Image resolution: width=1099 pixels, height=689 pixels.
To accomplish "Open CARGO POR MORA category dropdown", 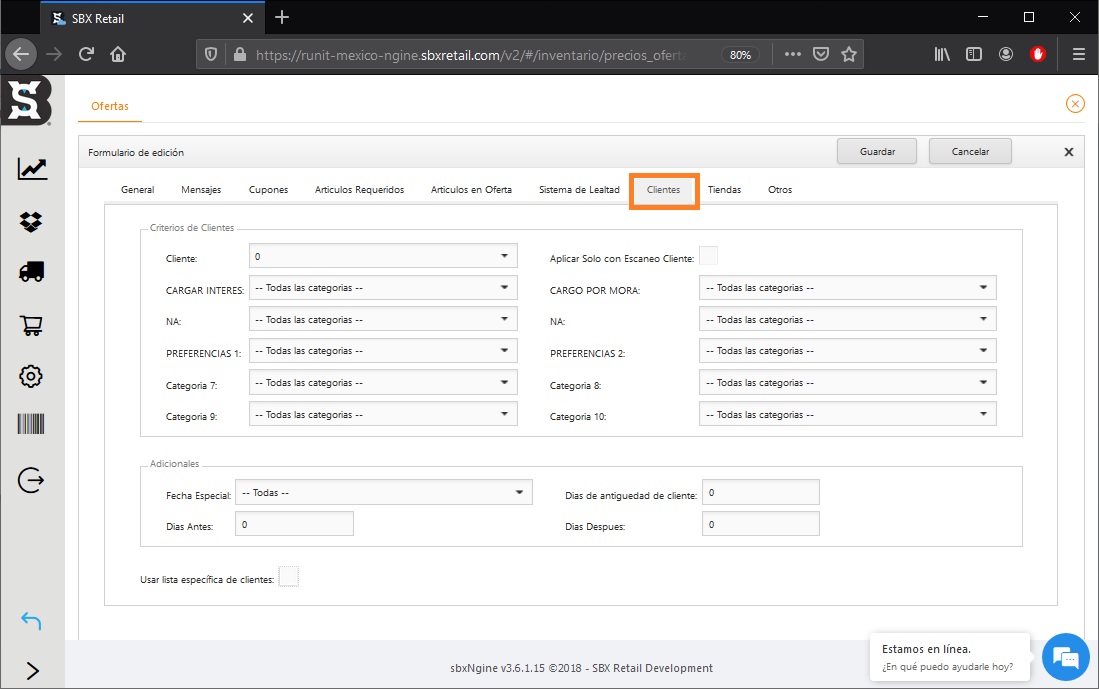I will [x=847, y=287].
